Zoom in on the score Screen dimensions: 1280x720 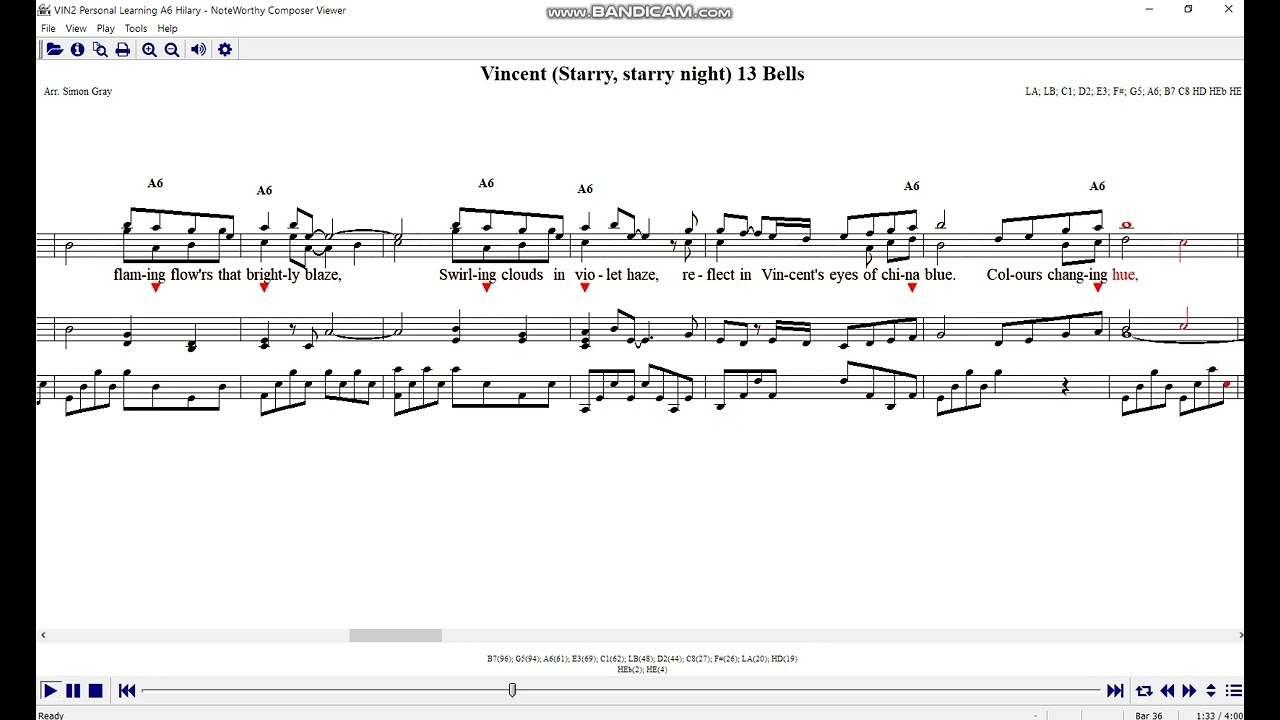pyautogui.click(x=149, y=50)
